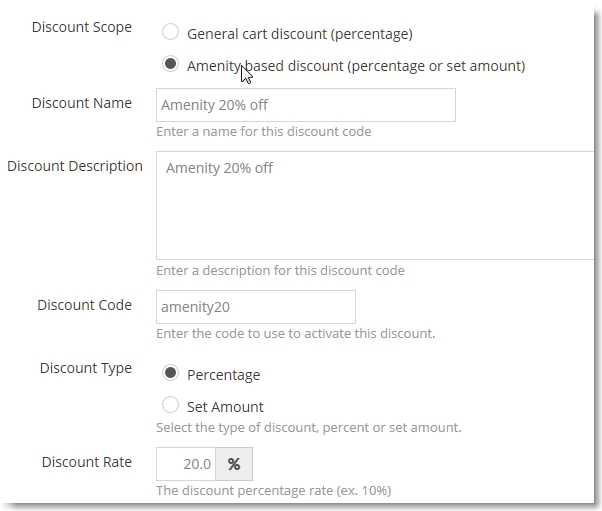The image size is (602, 511).
Task: Click 'Enter a description for this discount code' hint
Action: 280,271
